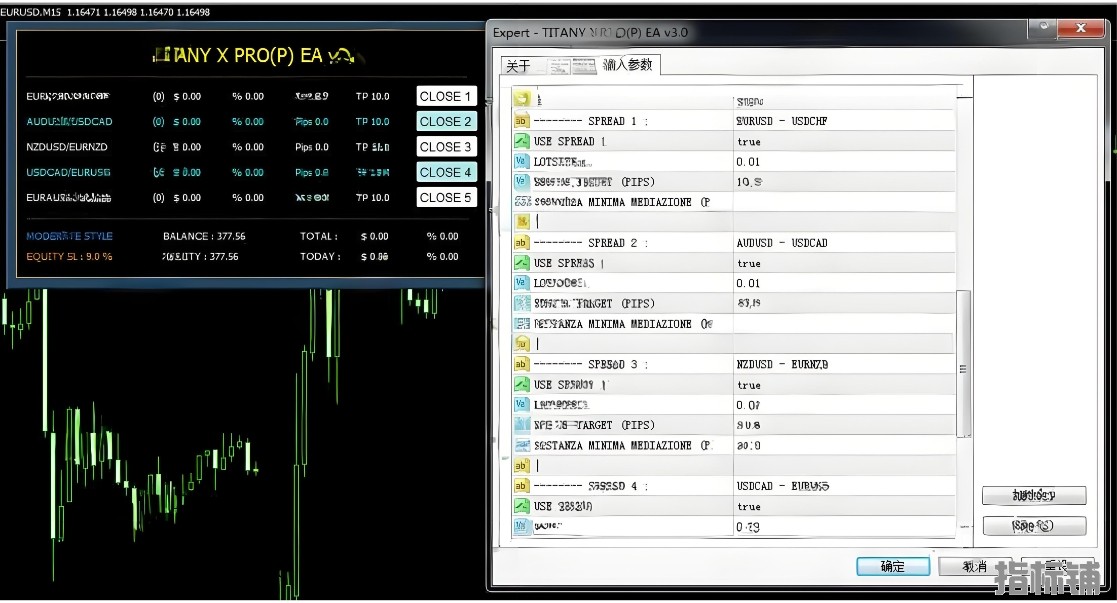Screen dimensions: 1117x603
Task: Click the Va icon on SPREAD 1 lot size row
Action: click(x=521, y=162)
